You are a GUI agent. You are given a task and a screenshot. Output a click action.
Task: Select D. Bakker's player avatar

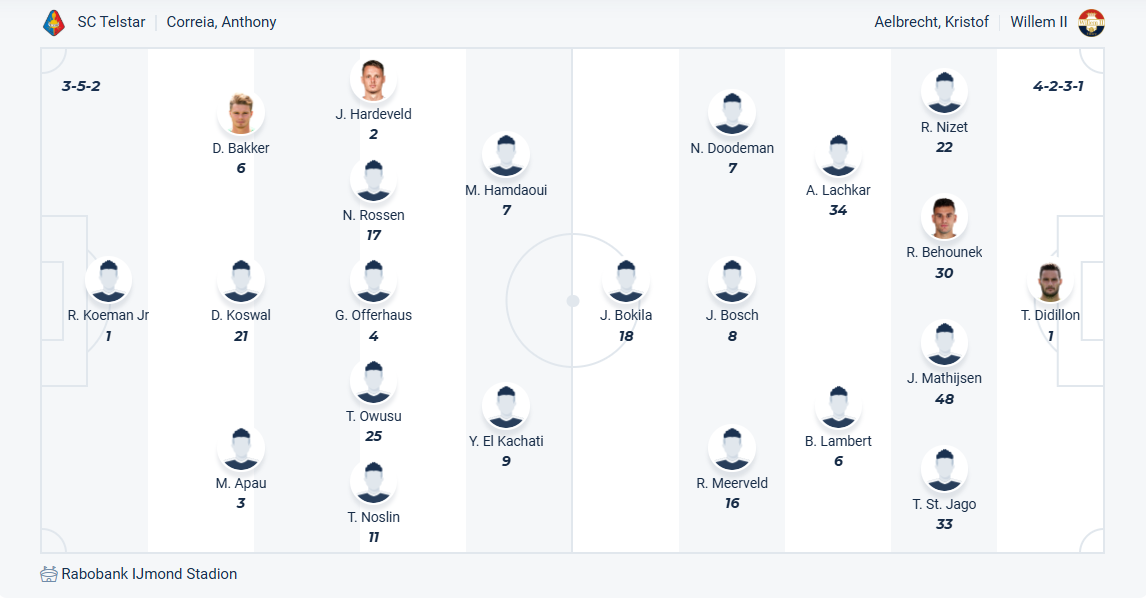click(240, 114)
